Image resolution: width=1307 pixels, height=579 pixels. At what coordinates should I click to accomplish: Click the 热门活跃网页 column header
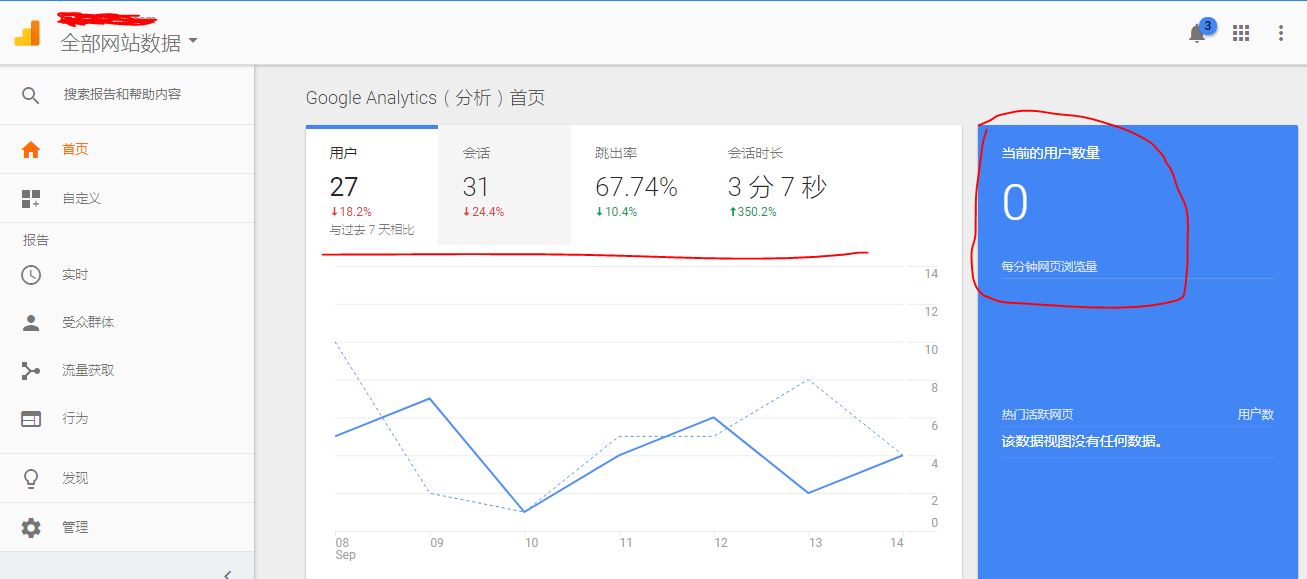click(1037, 414)
